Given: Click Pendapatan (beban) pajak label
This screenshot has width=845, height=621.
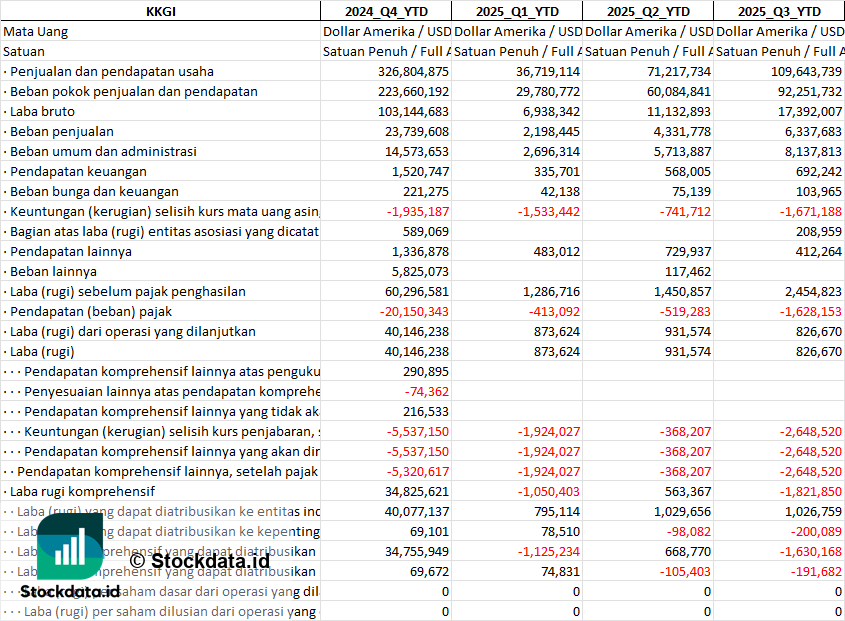Looking at the screenshot, I should point(91,310).
